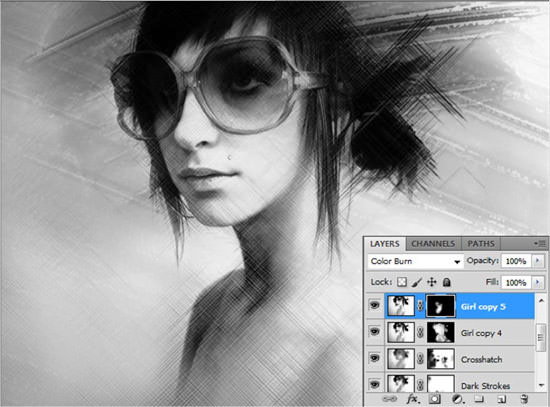This screenshot has width=550, height=407.
Task: Hide the Dark Strokes layer
Action: pos(375,385)
